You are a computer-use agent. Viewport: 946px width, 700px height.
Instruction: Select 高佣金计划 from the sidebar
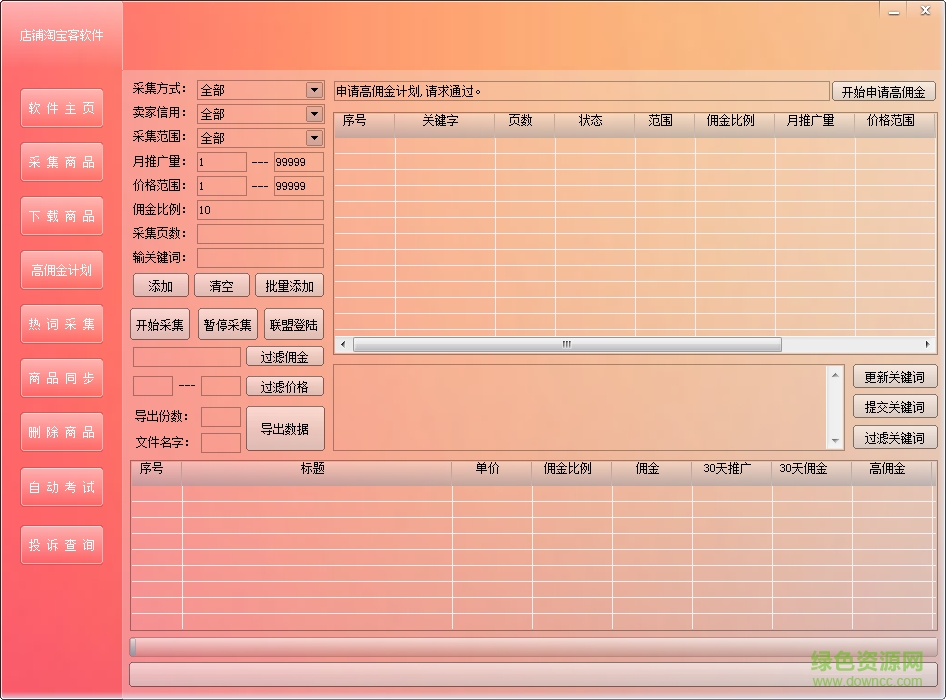click(61, 269)
